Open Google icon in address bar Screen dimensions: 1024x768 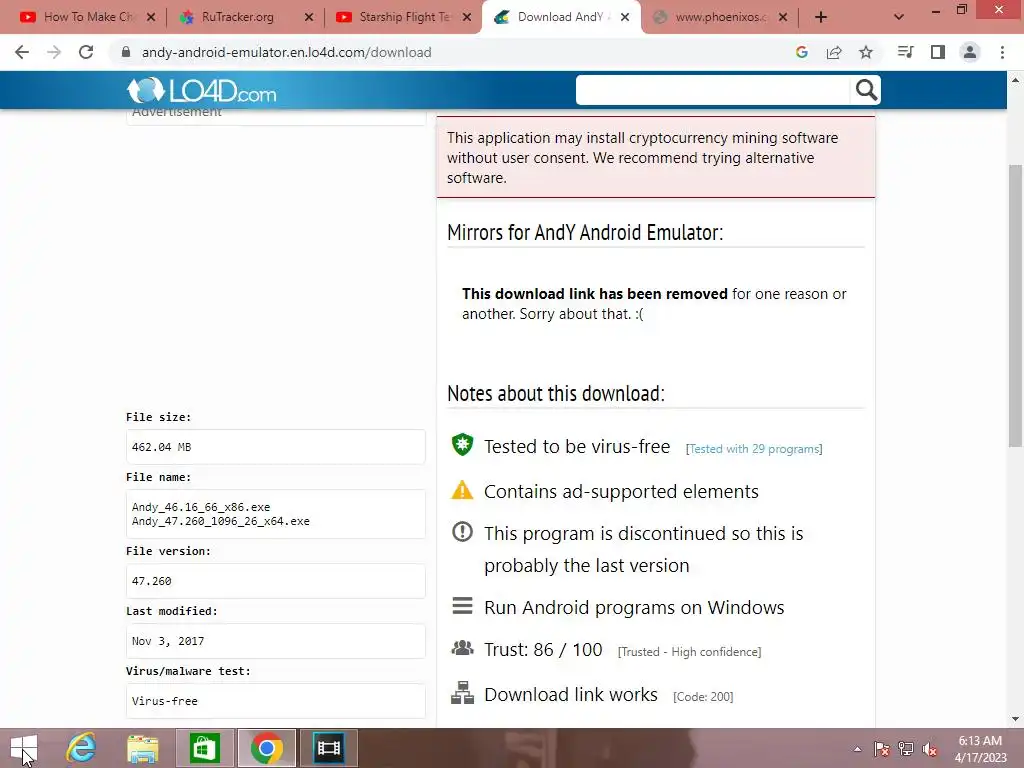[x=802, y=52]
